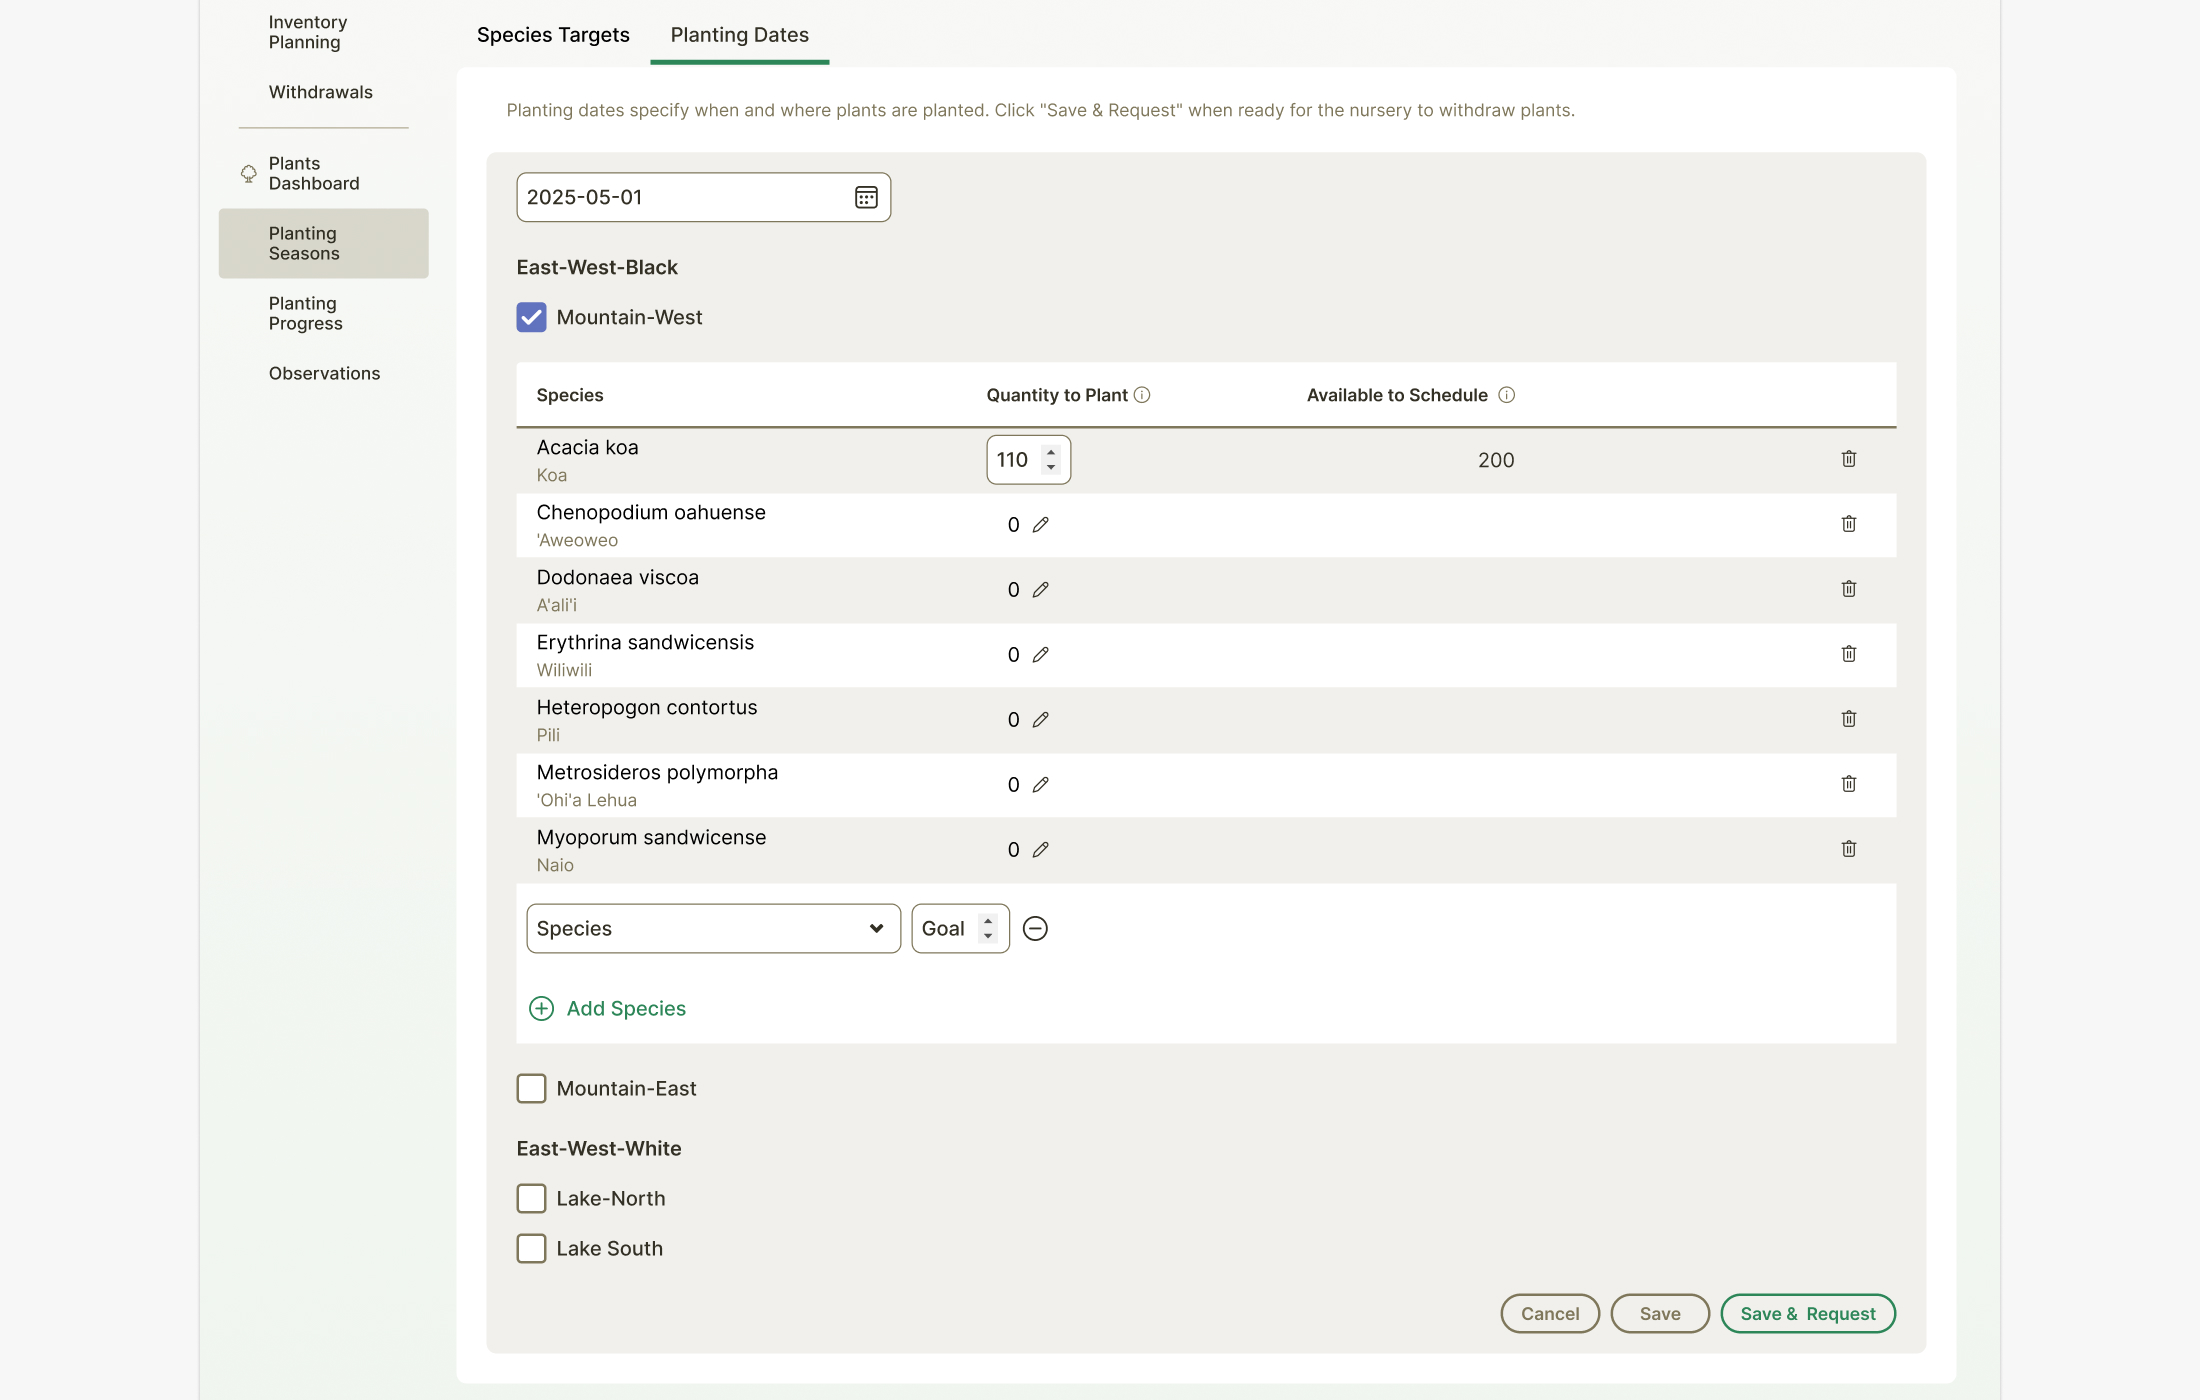Click the East-West-Black heading
The height and width of the screenshot is (1400, 2200).
(597, 267)
